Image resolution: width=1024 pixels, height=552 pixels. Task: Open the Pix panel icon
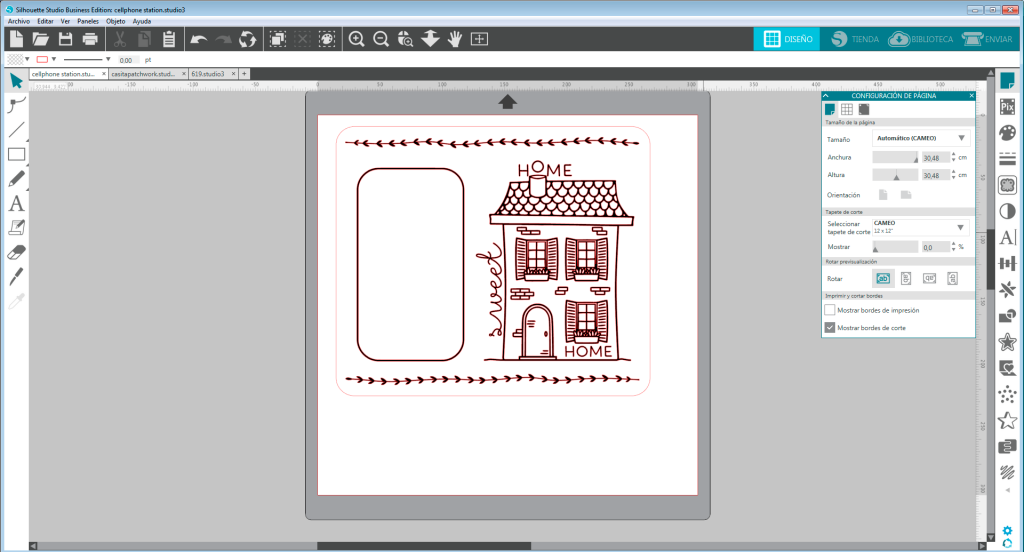1007,106
